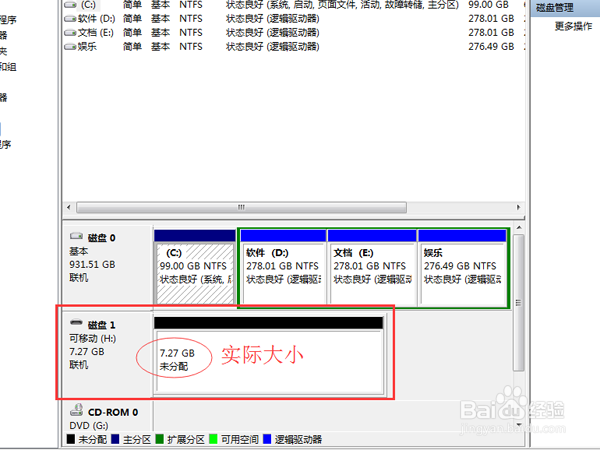
Task: Click the 磁盘 0 disk label panel
Action: 108,265
